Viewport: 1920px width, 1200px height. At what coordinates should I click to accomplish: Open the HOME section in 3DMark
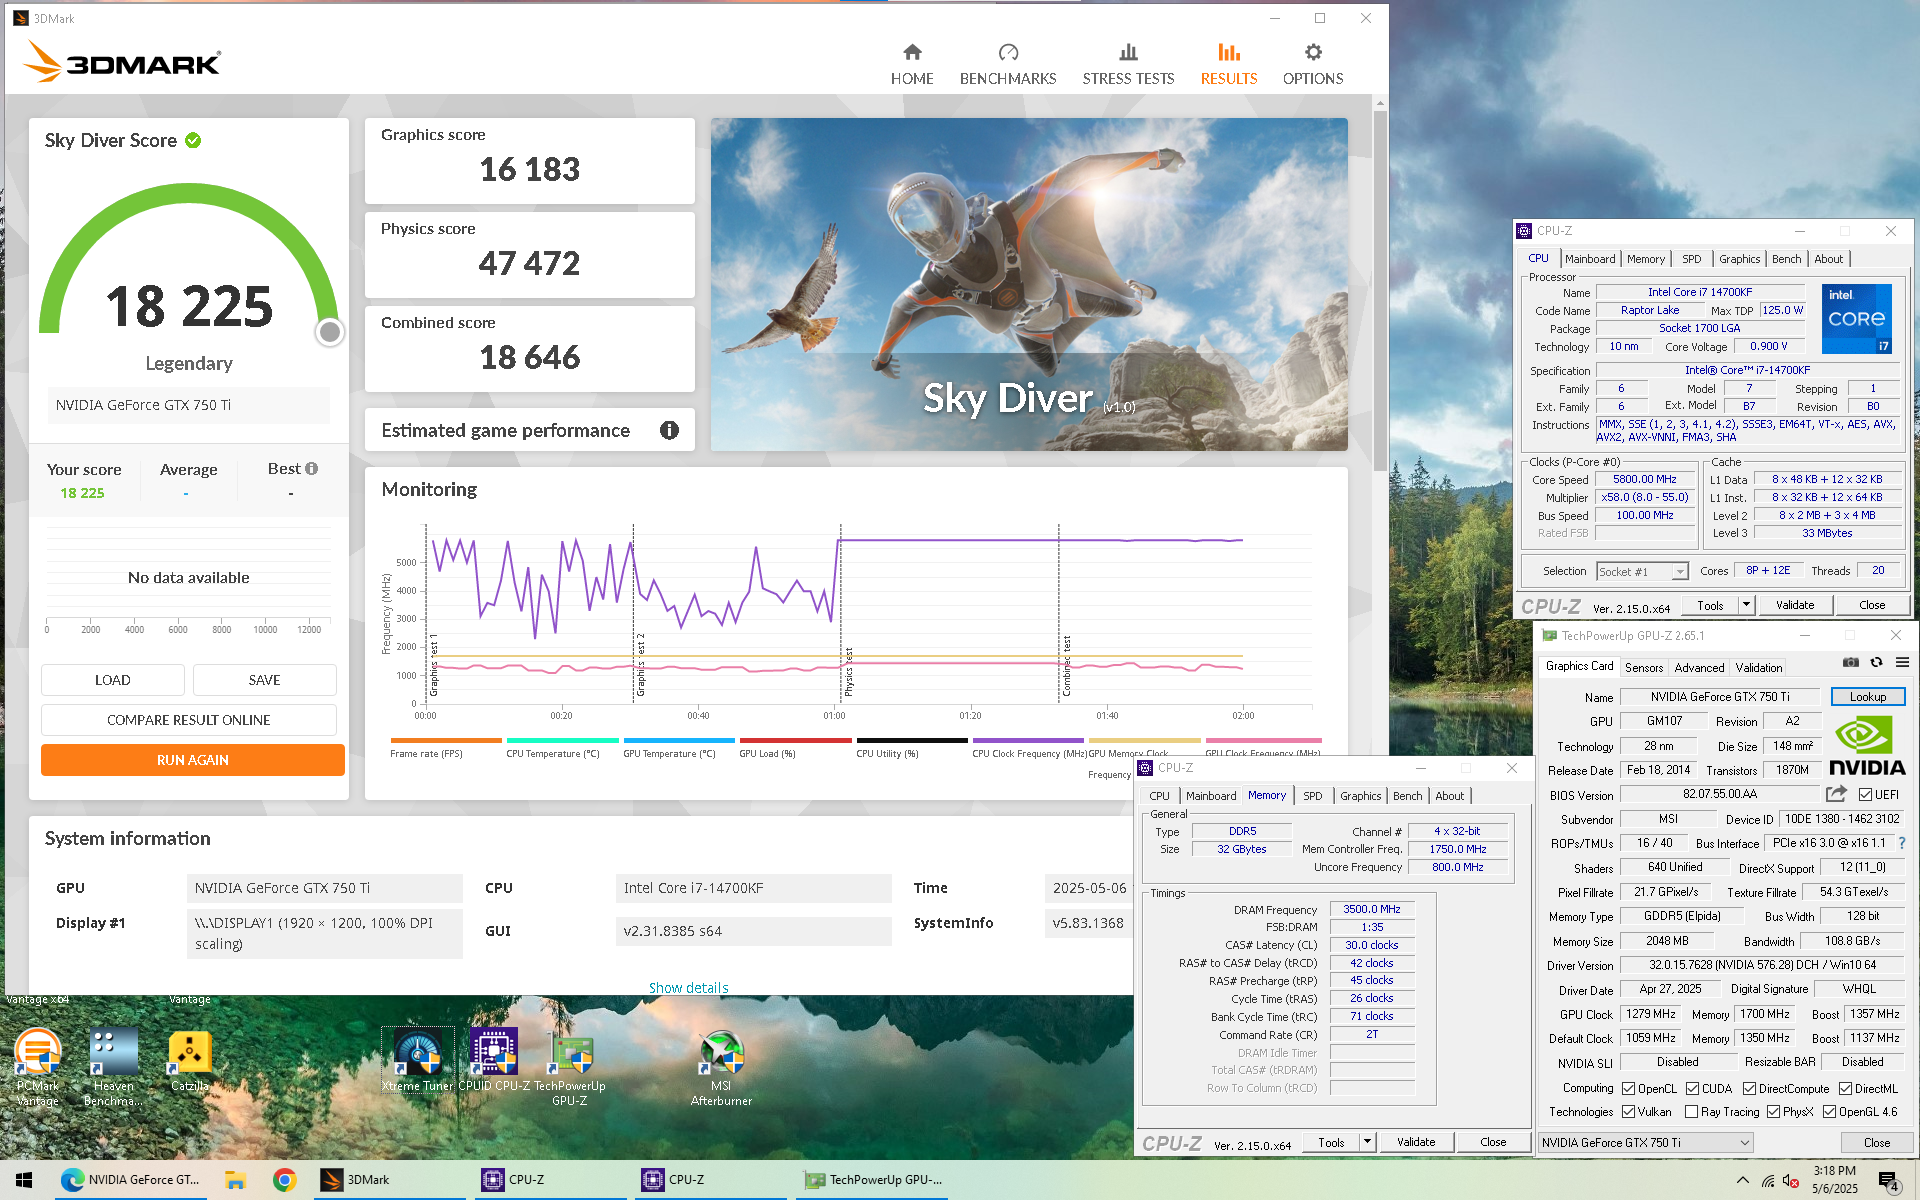912,65
